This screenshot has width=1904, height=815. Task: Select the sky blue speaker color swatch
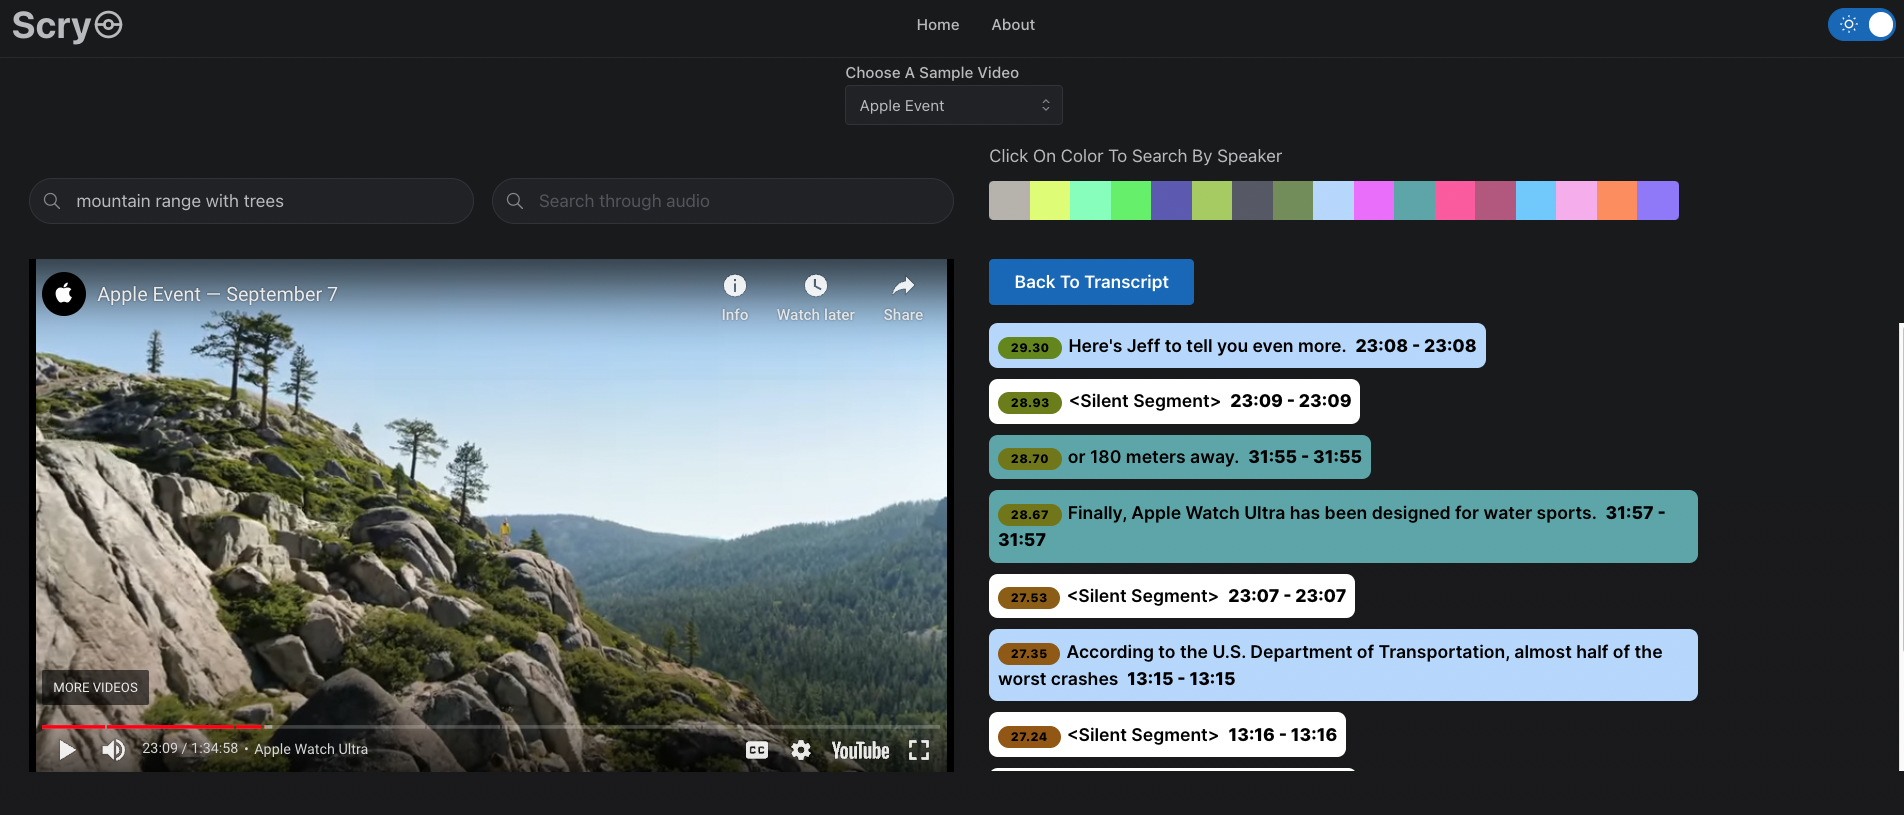coord(1536,200)
